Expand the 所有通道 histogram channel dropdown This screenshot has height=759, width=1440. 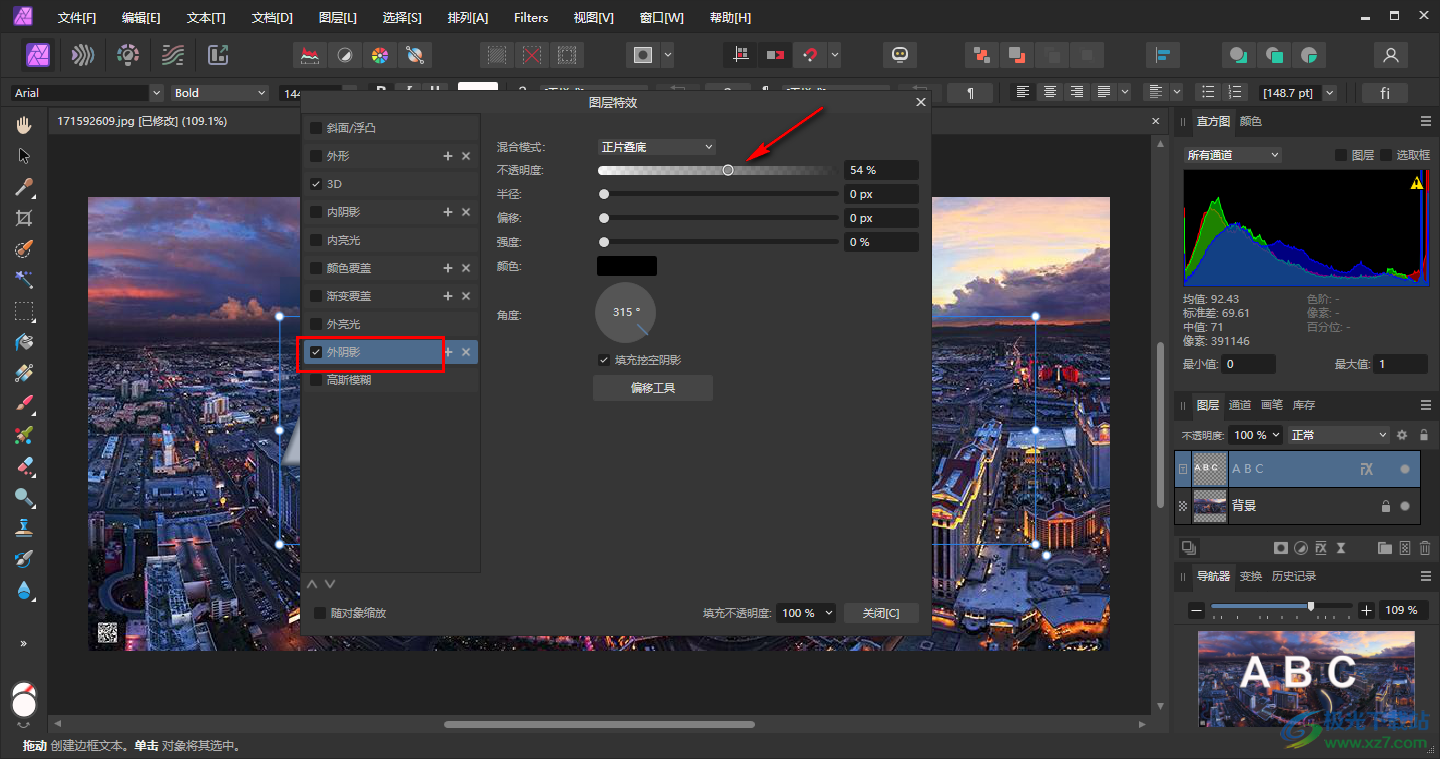click(1232, 155)
